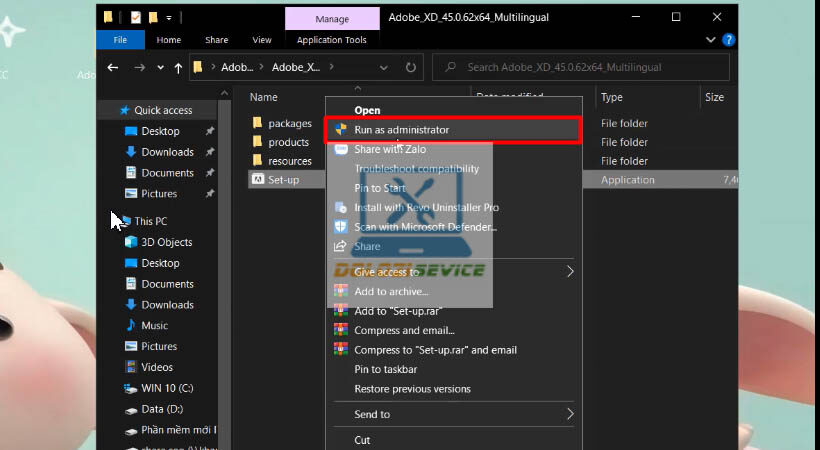The height and width of the screenshot is (450, 820).
Task: Go forward with the forward arrow
Action: [139, 68]
